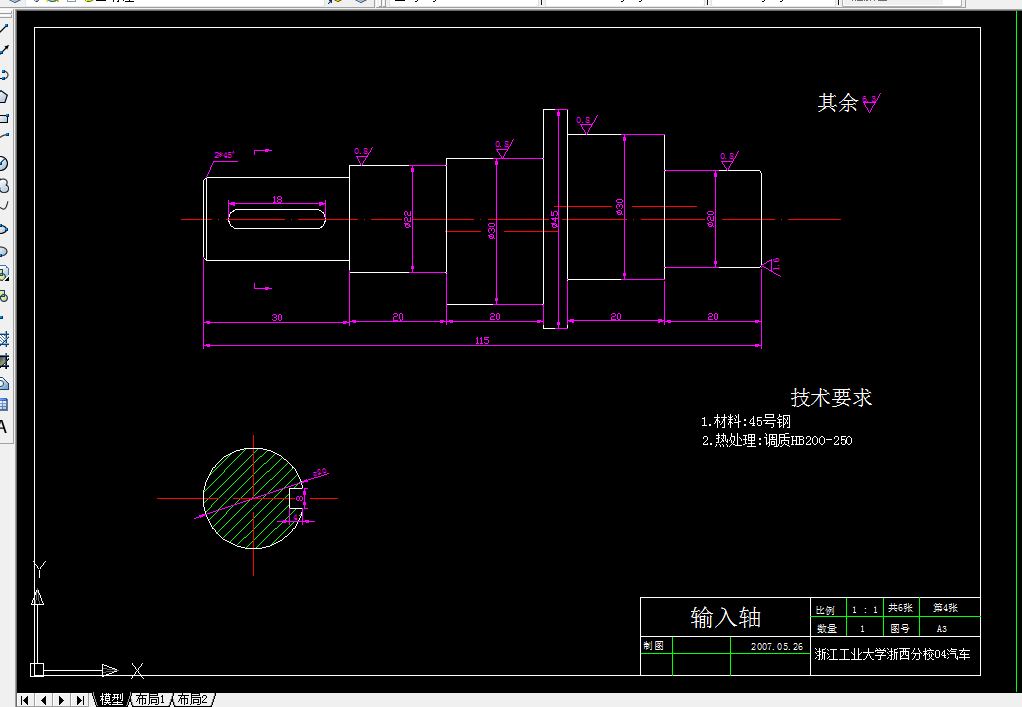The image size is (1022, 707).
Task: Click the 1:1 scale value
Action: click(x=864, y=610)
